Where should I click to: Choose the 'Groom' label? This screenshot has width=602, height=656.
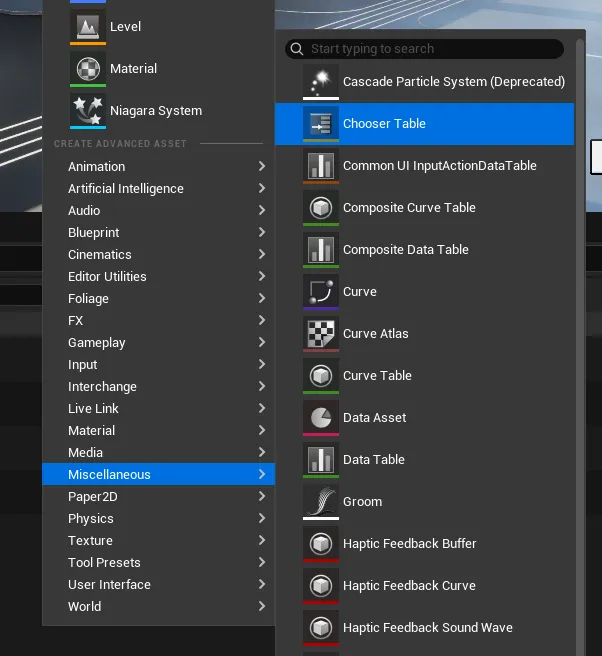pos(362,502)
